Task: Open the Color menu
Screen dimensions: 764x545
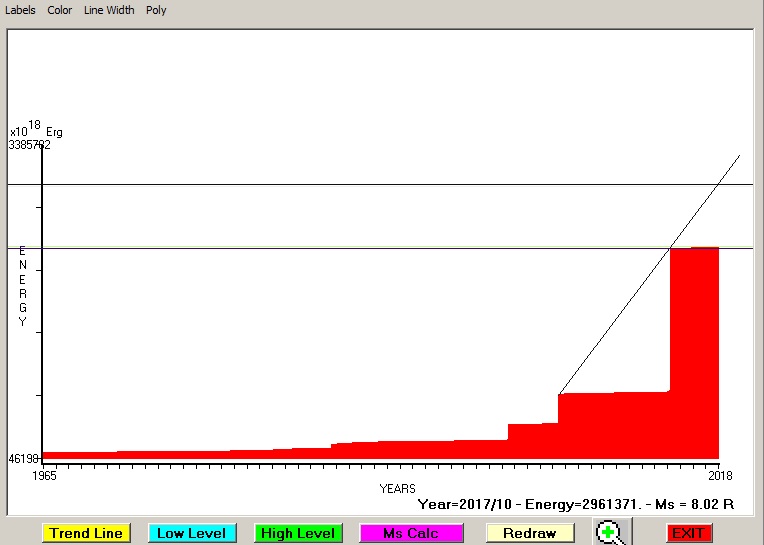Action: pos(60,10)
